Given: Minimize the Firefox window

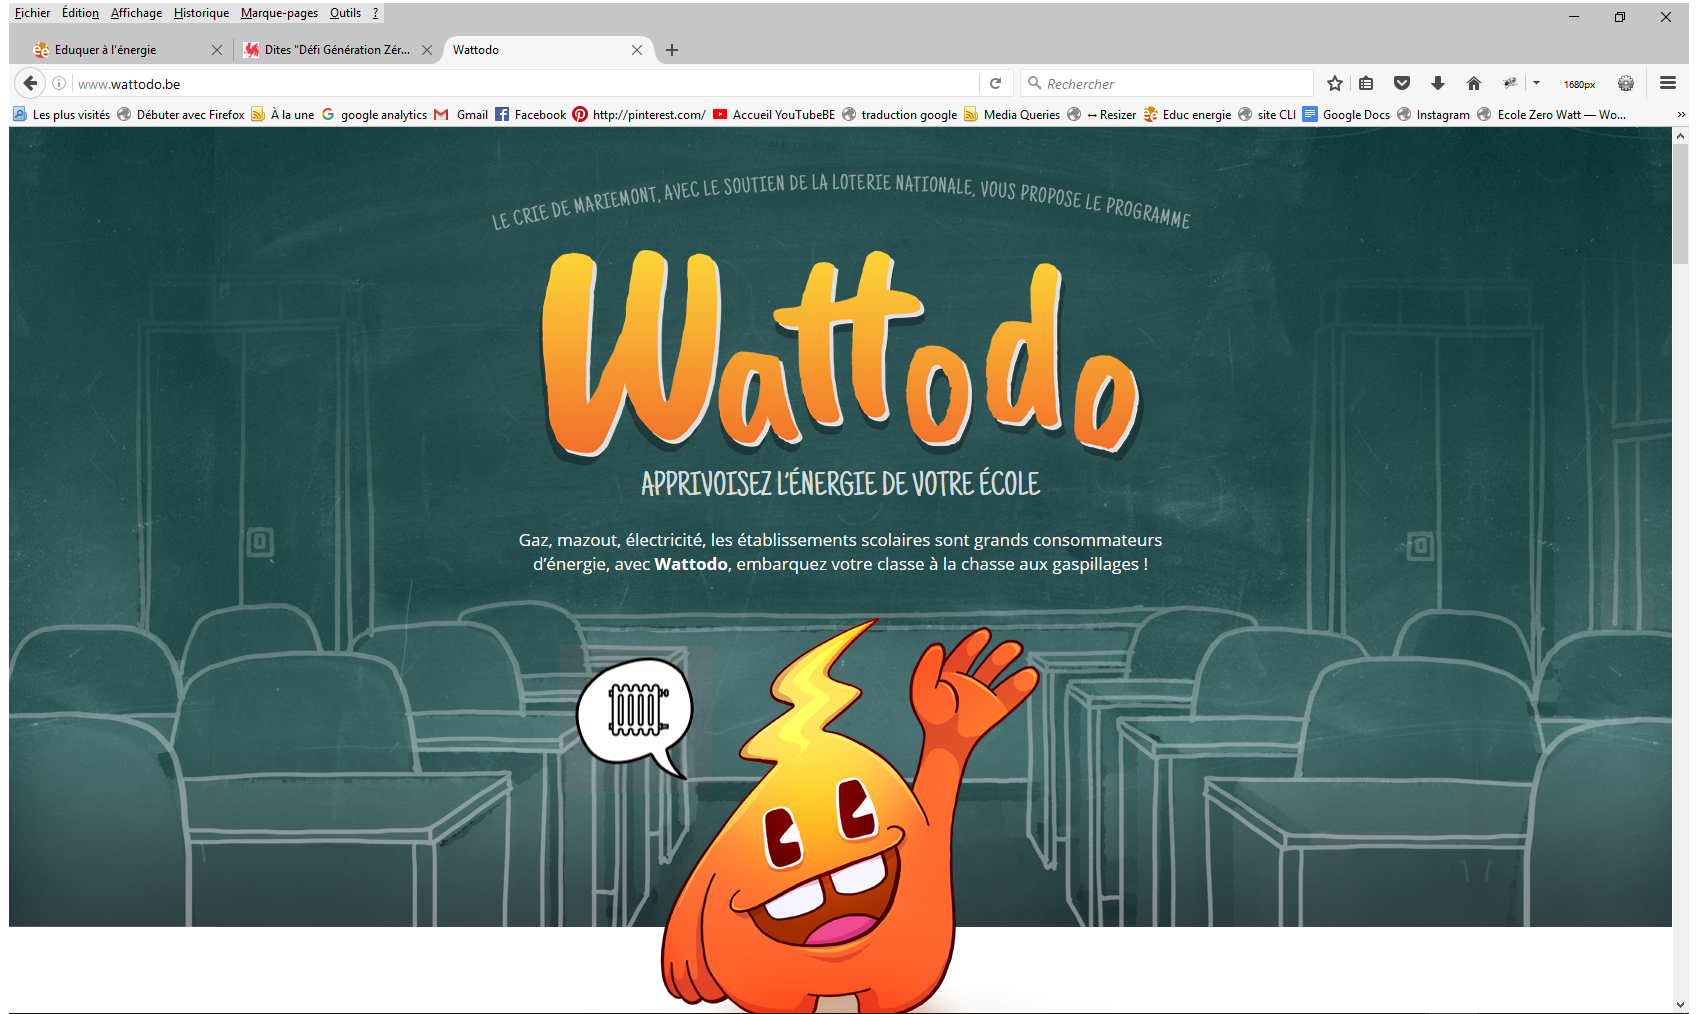Looking at the screenshot, I should 1574,16.
